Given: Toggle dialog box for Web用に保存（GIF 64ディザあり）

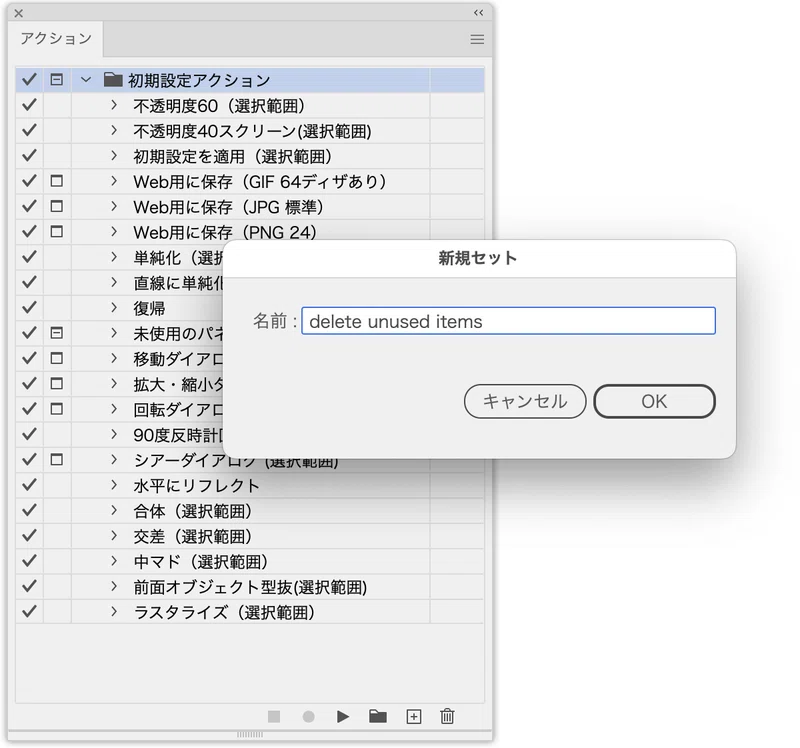Looking at the screenshot, I should click(x=57, y=181).
